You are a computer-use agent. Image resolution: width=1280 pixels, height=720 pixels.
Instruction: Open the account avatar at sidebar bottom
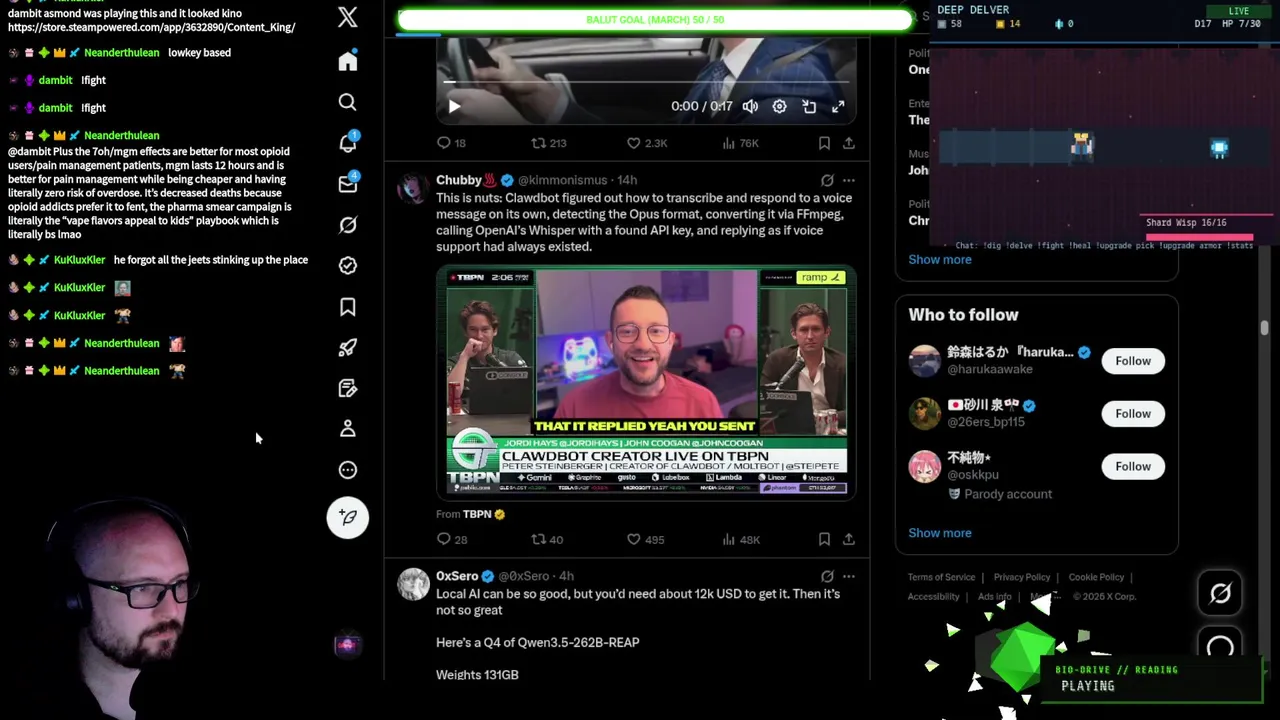[x=347, y=645]
